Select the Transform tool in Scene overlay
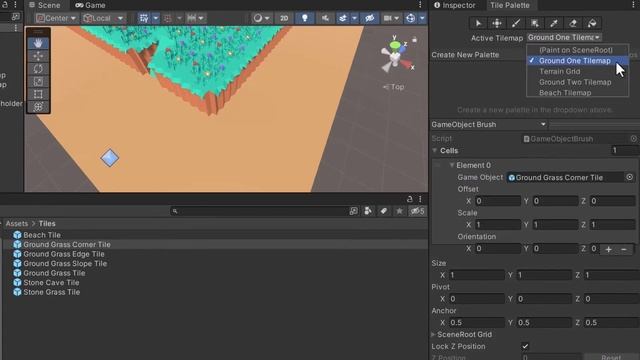 38,107
